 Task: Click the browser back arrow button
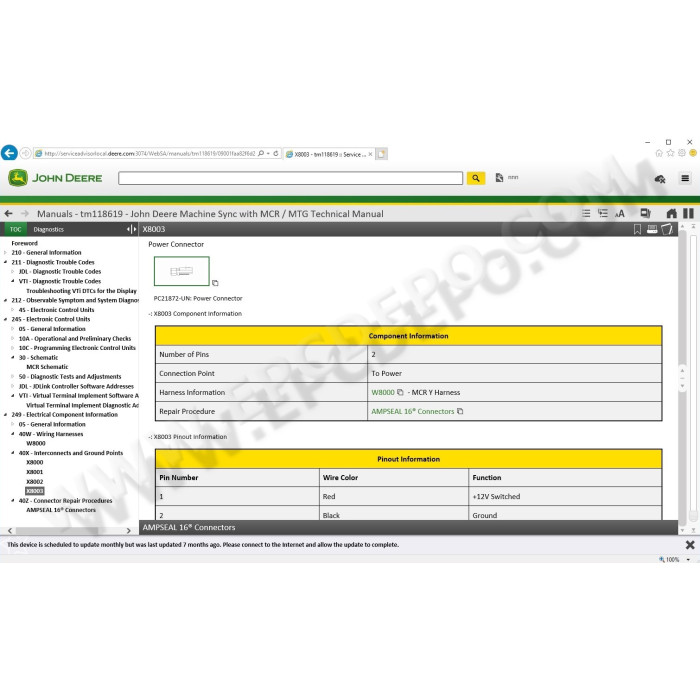click(x=9, y=153)
